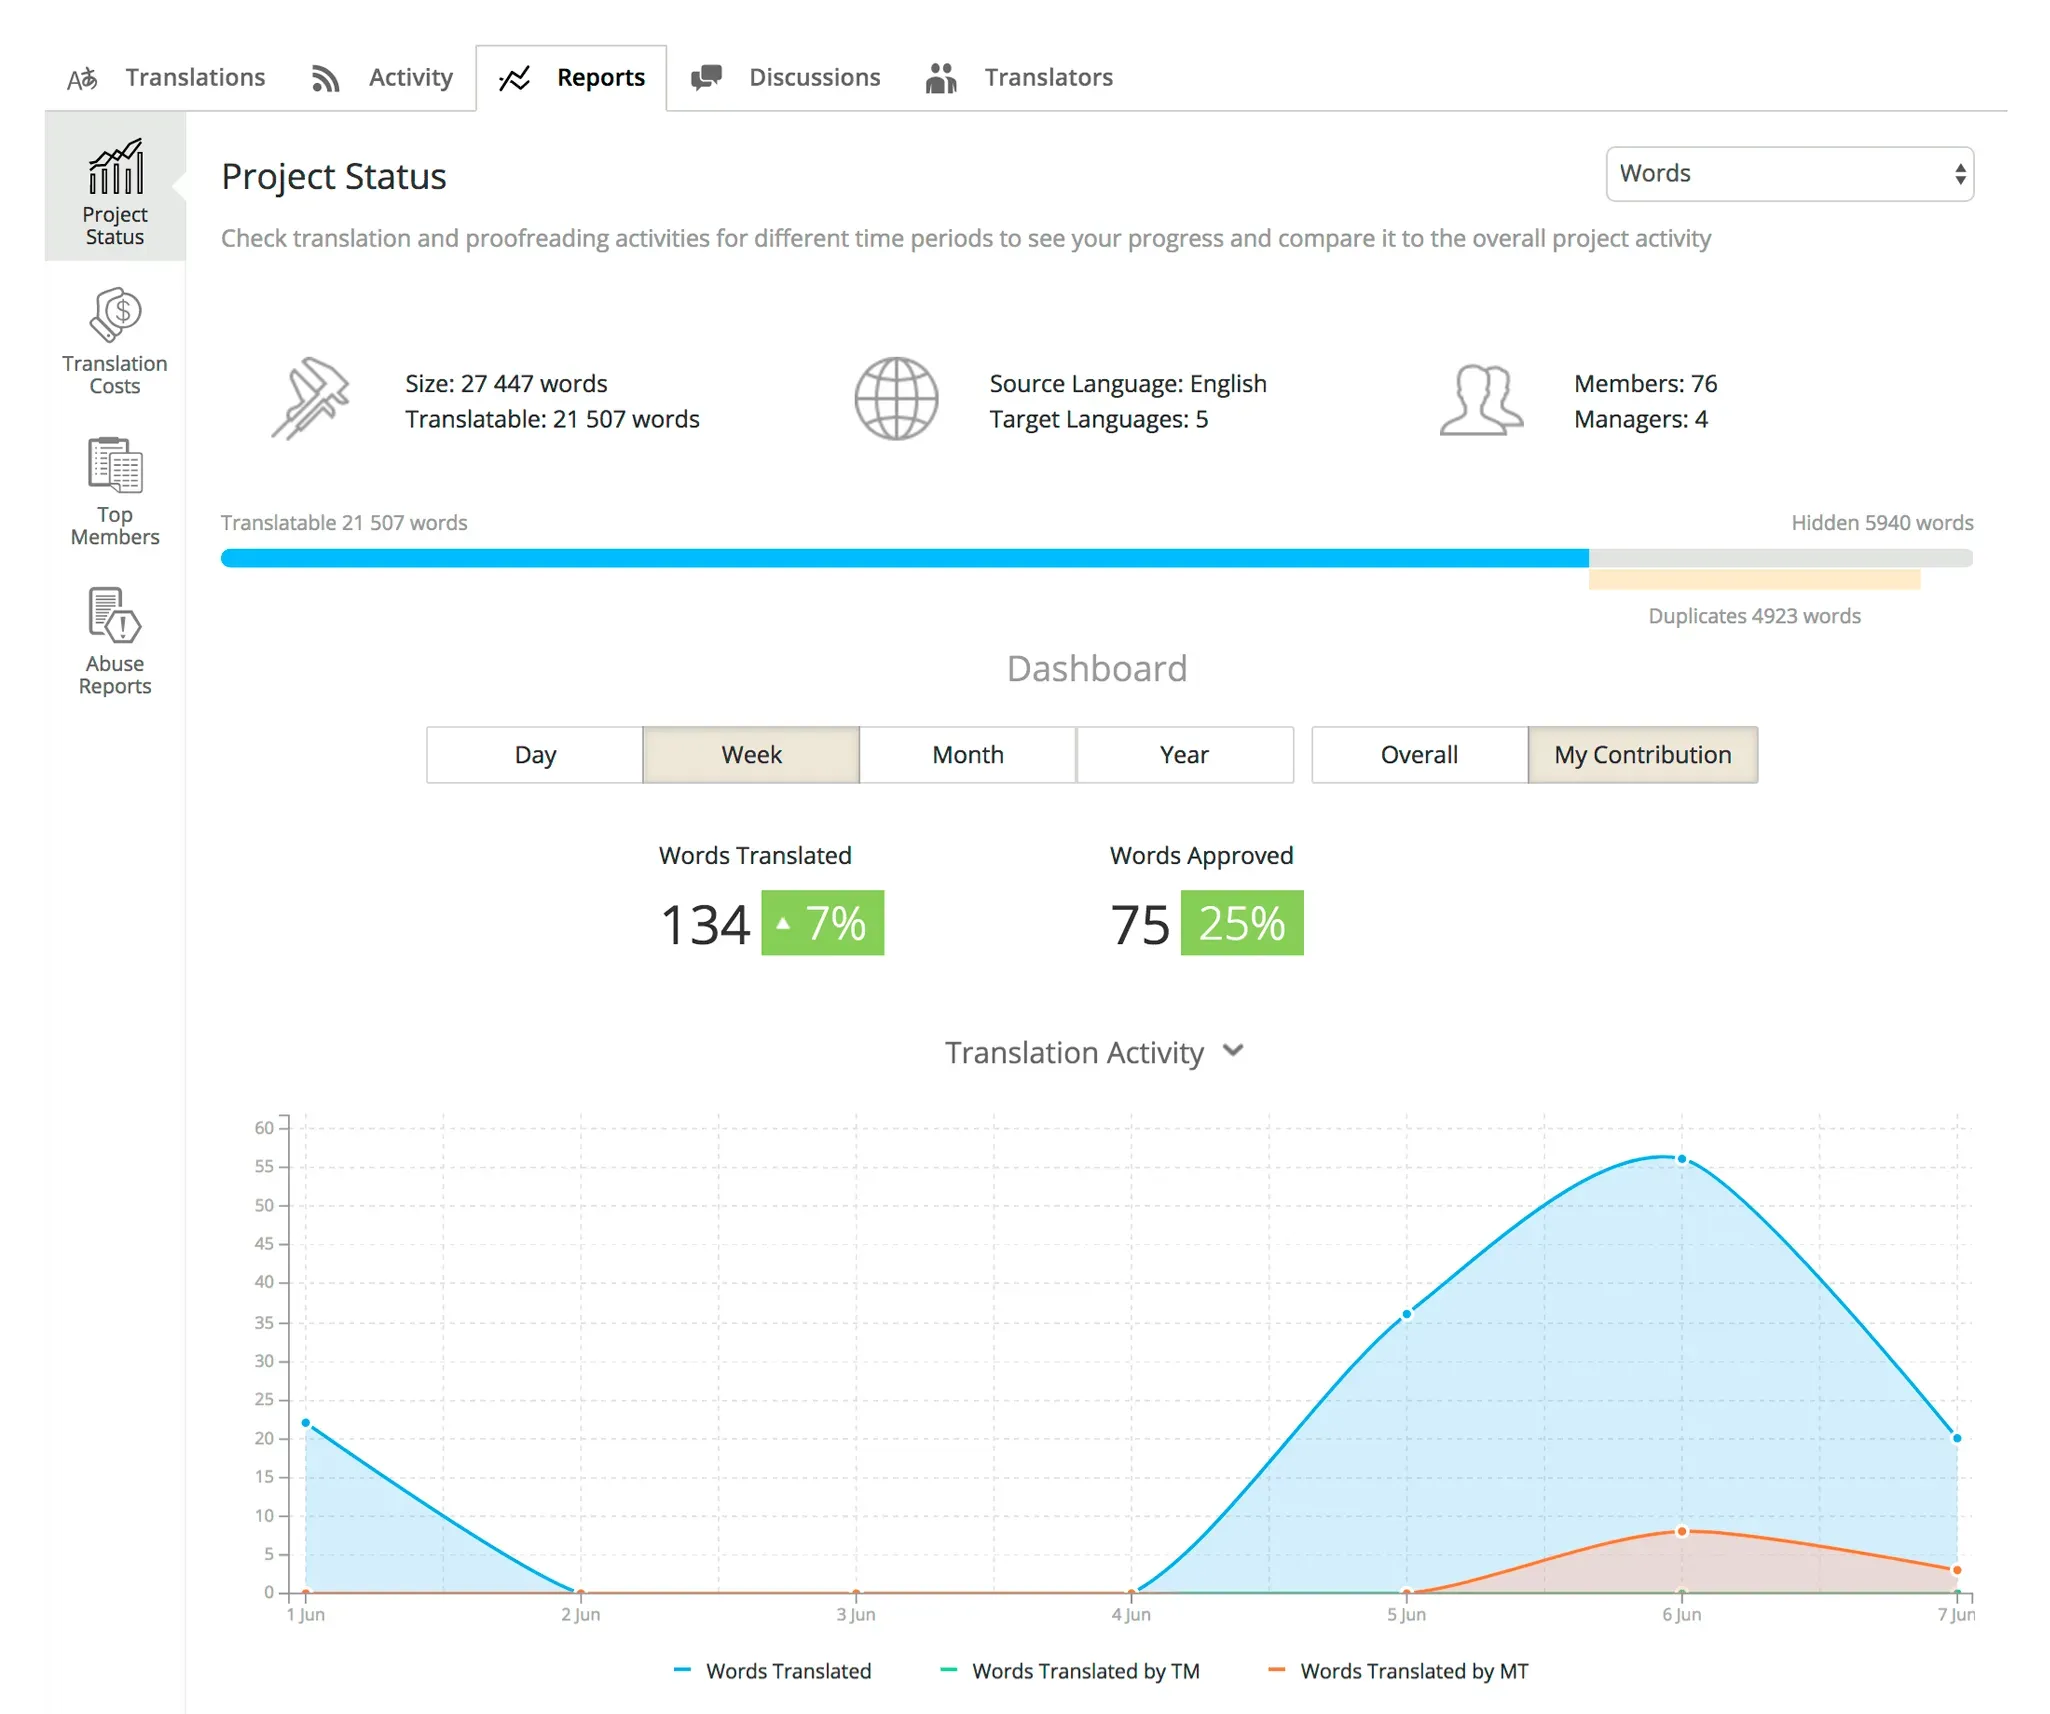Select the Year dashboard view
Image resolution: width=2050 pixels, height=1714 pixels.
click(1182, 754)
